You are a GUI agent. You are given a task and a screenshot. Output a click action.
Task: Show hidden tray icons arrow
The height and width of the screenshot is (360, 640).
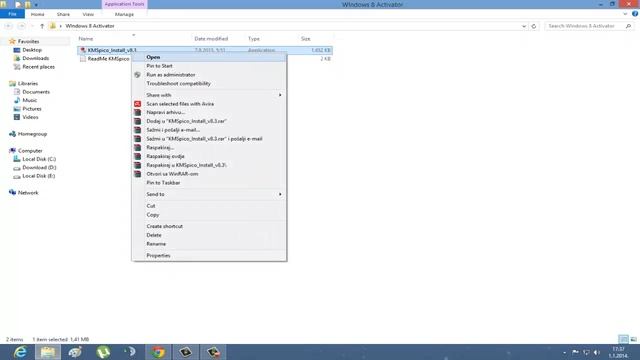pyautogui.click(x=564, y=352)
